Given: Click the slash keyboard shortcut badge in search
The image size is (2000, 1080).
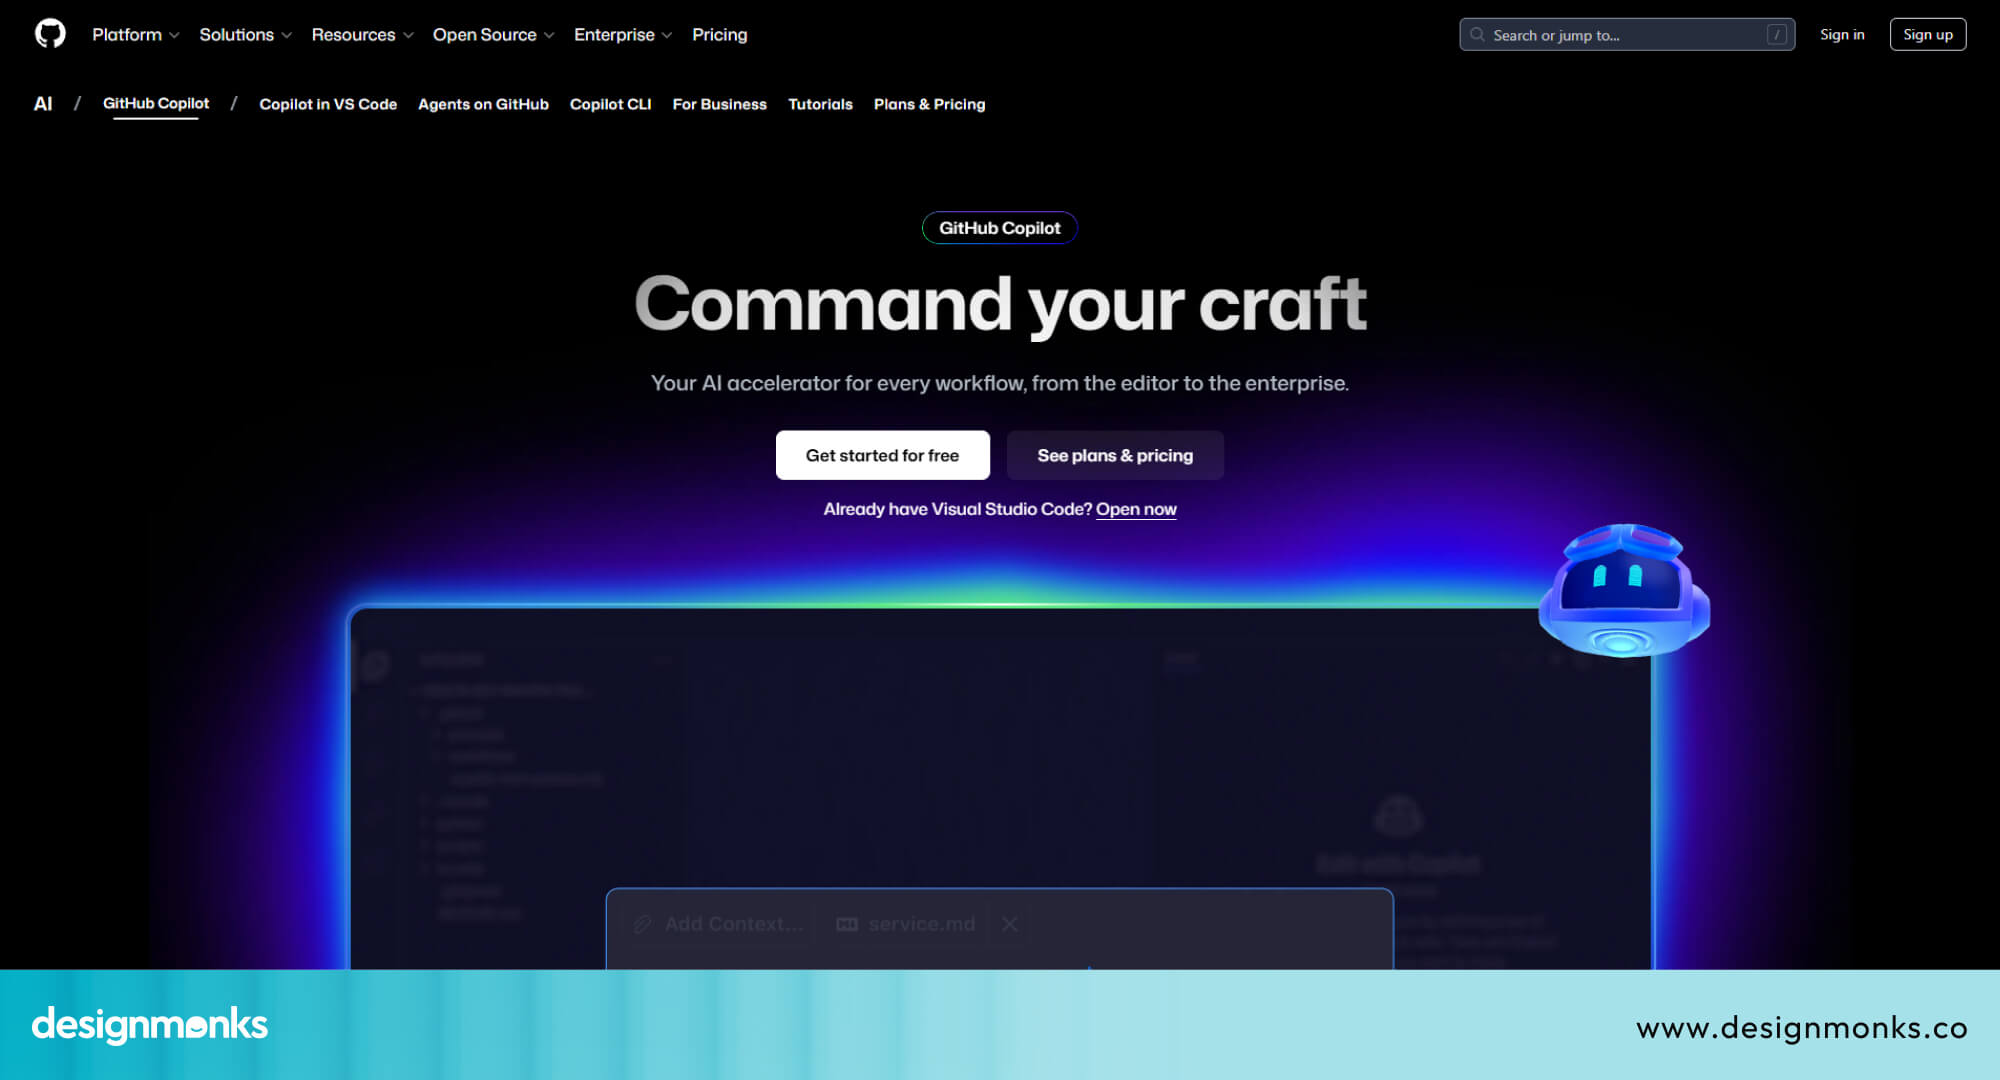Looking at the screenshot, I should (x=1774, y=33).
